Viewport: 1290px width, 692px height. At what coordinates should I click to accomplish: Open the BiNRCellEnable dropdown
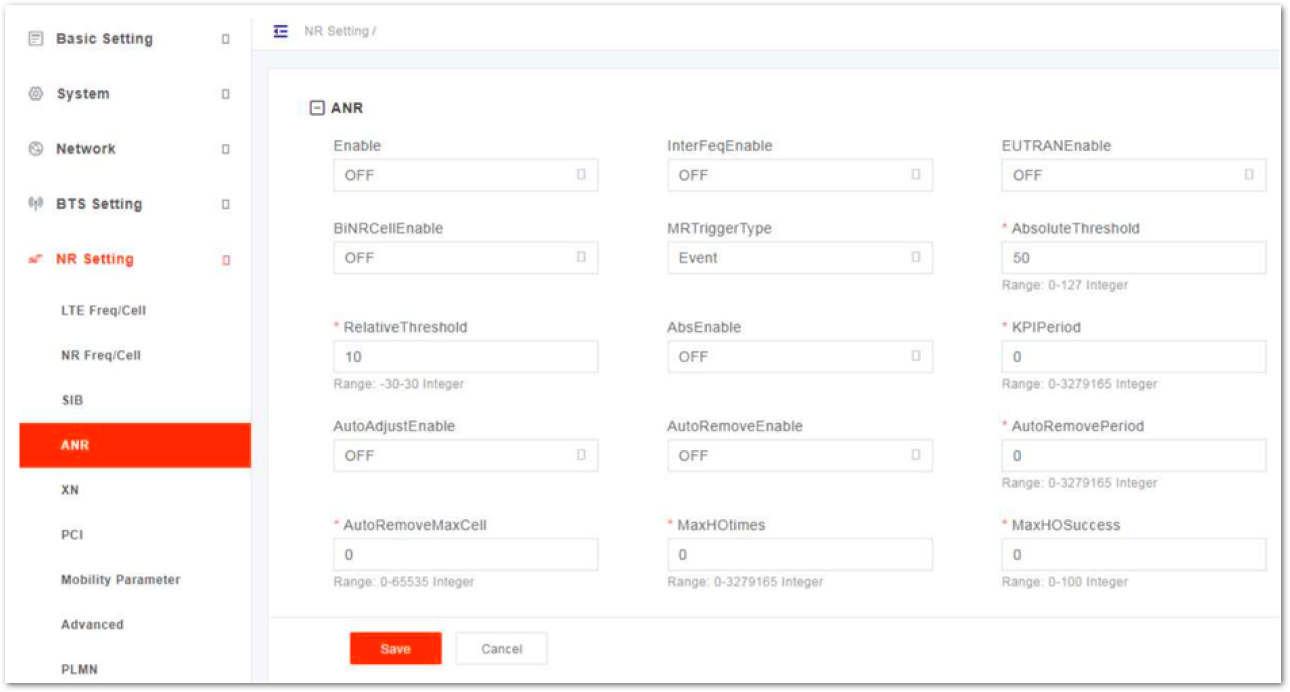pyautogui.click(x=466, y=258)
